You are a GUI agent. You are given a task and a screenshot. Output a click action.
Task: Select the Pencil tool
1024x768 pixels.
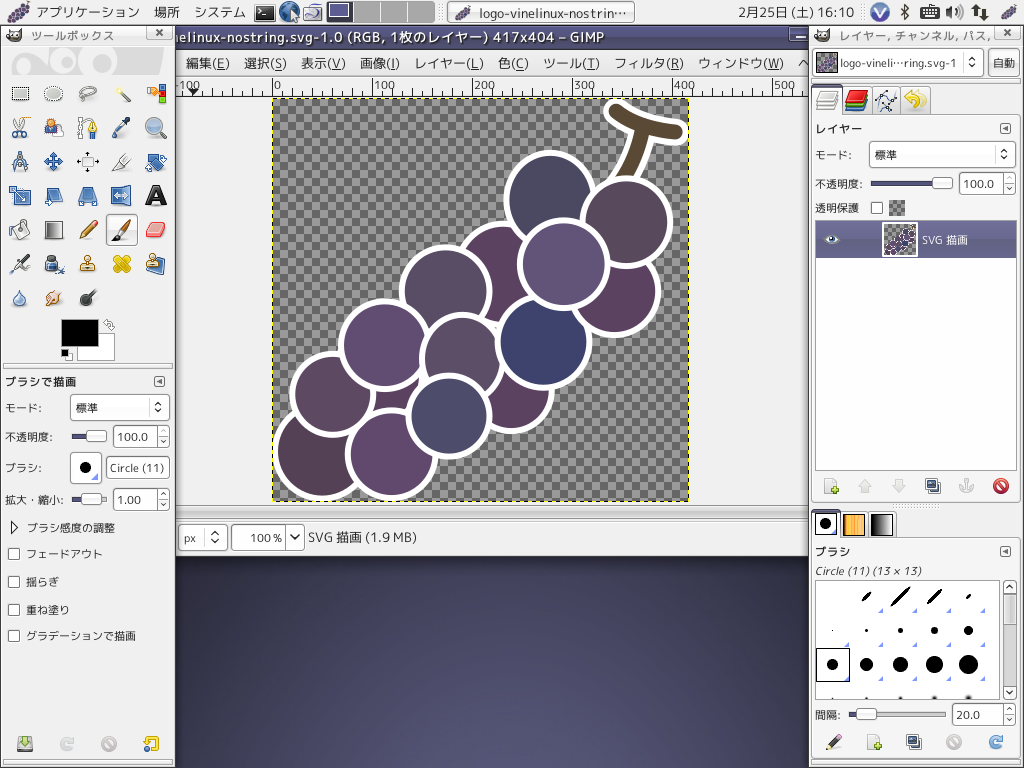click(88, 230)
